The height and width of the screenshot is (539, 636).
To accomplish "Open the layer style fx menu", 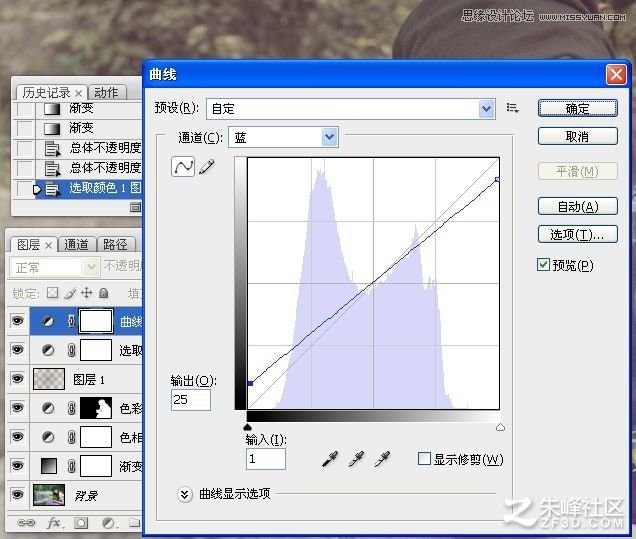I will click(x=55, y=523).
